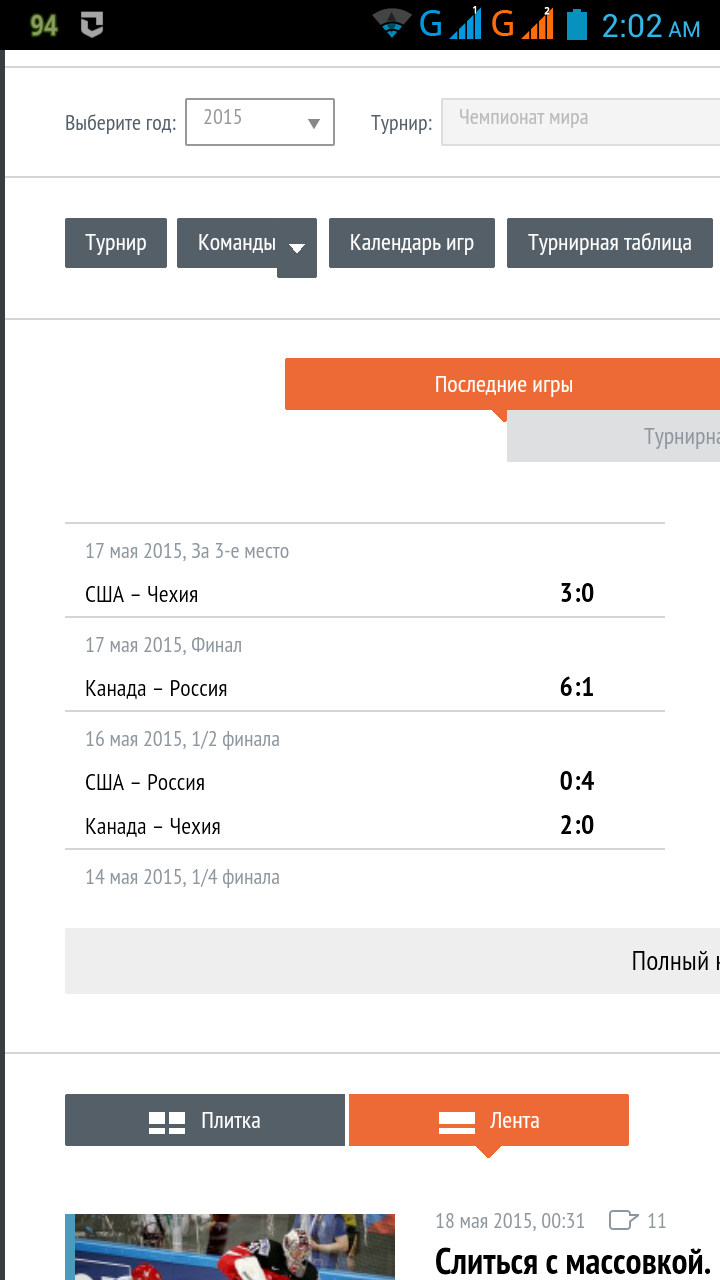Switch to Лента feed view
720x1280 pixels.
pos(489,1120)
